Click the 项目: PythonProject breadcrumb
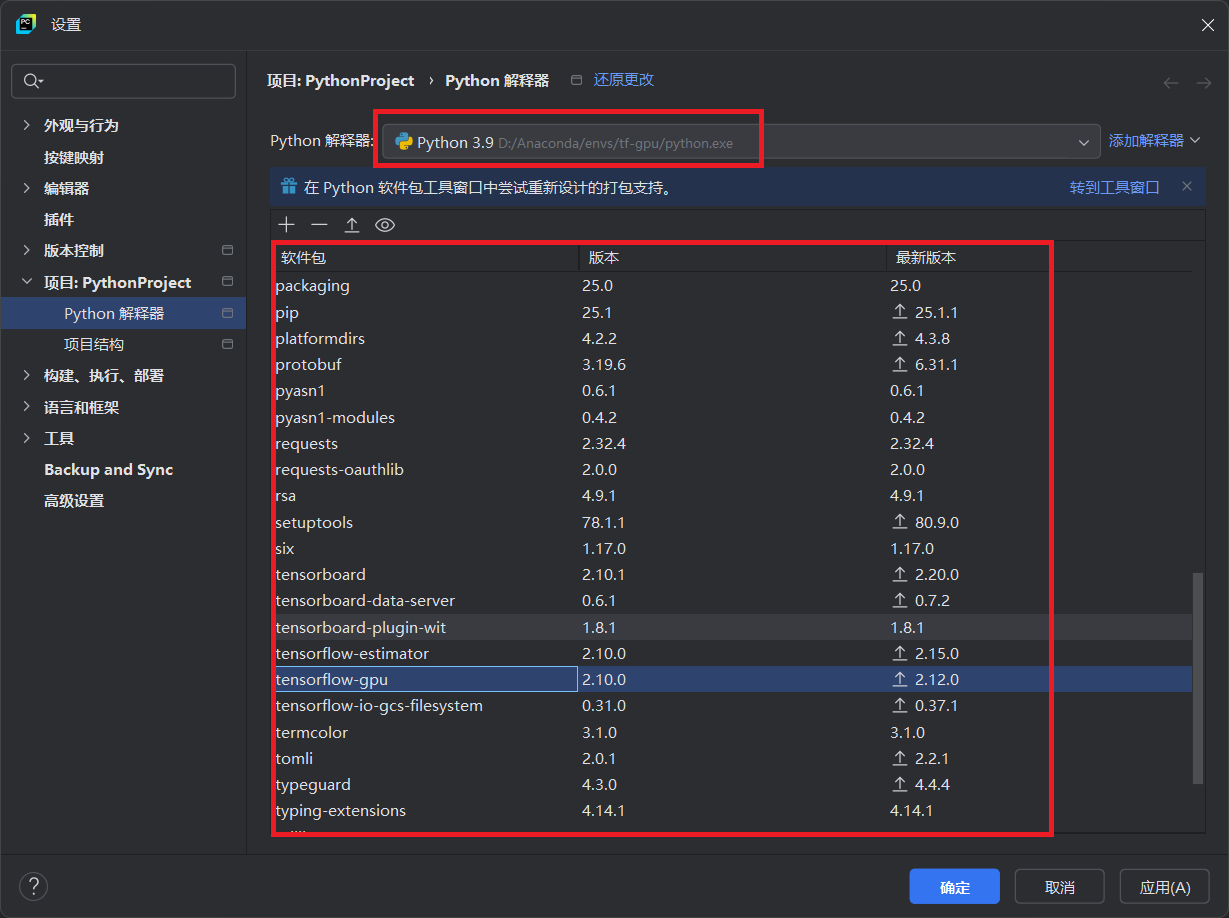 [340, 80]
